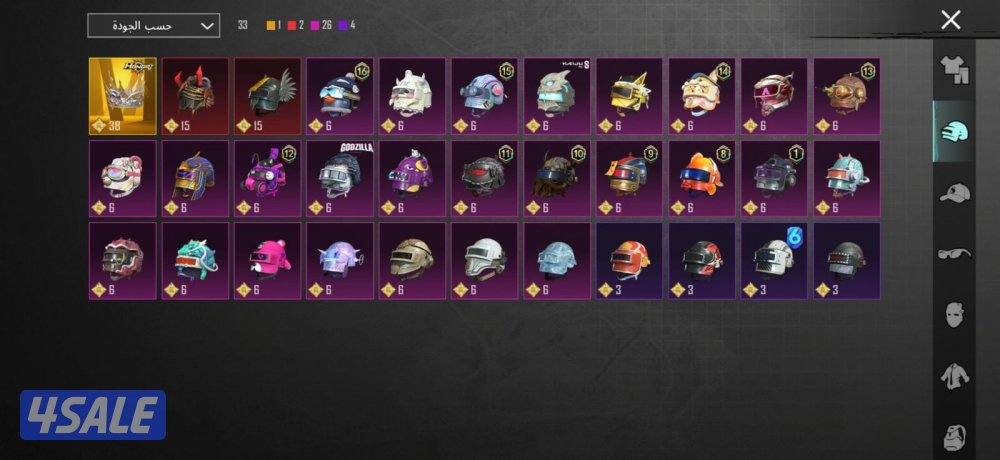Select the Godzilla-labeled helmet
This screenshot has height=460, width=1000.
(340, 179)
